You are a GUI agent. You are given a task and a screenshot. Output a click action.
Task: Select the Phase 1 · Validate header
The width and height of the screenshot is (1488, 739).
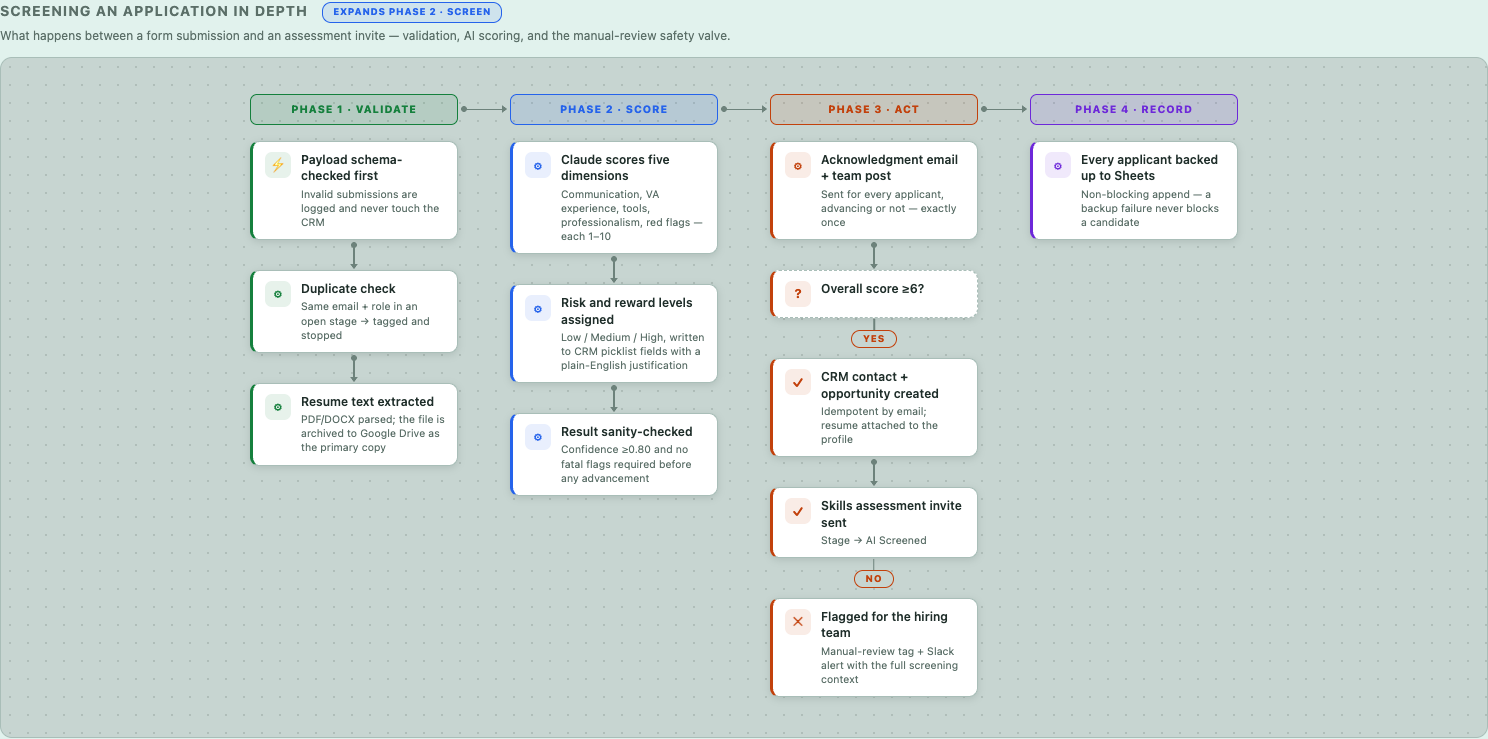354,109
